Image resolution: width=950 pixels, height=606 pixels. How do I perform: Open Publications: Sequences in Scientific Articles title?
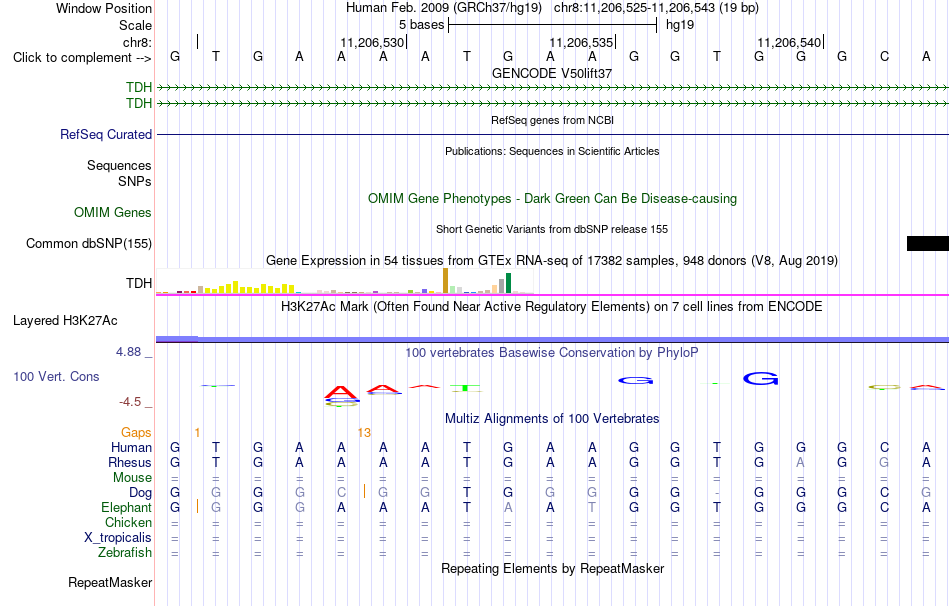552,151
